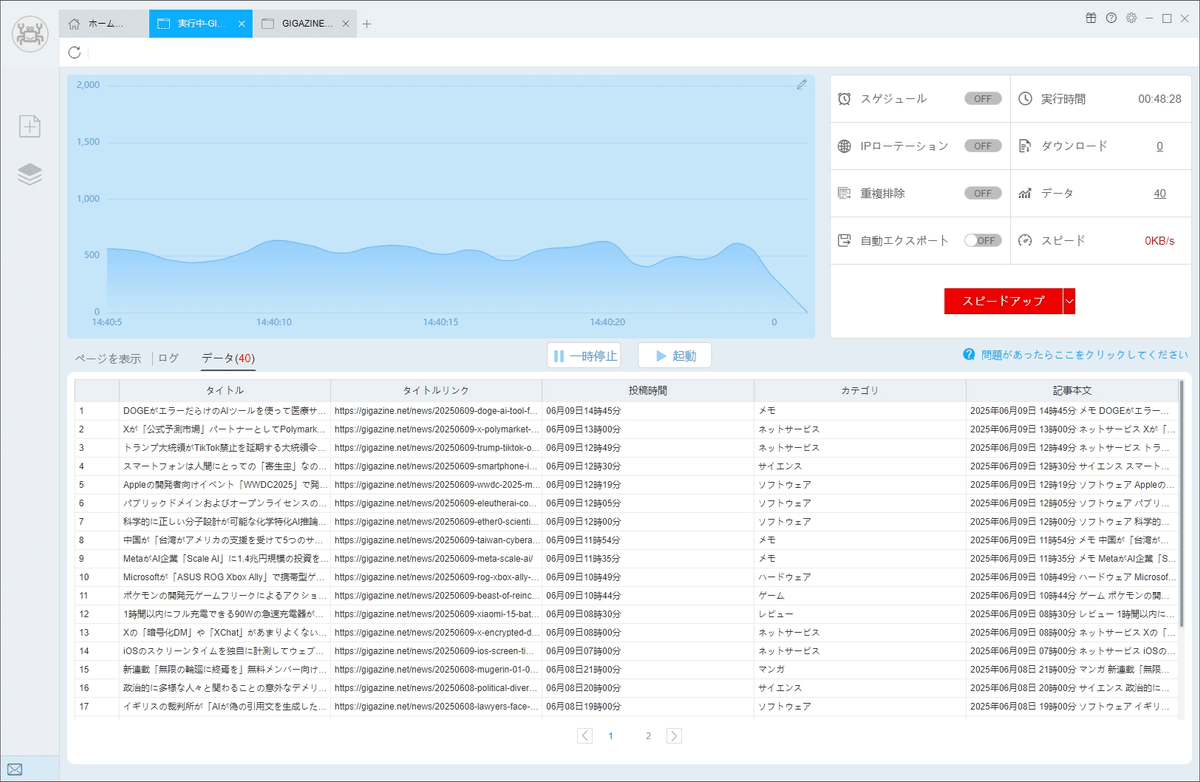Toggle 自動エクスポート switch
The width and height of the screenshot is (1200, 782).
(x=983, y=240)
